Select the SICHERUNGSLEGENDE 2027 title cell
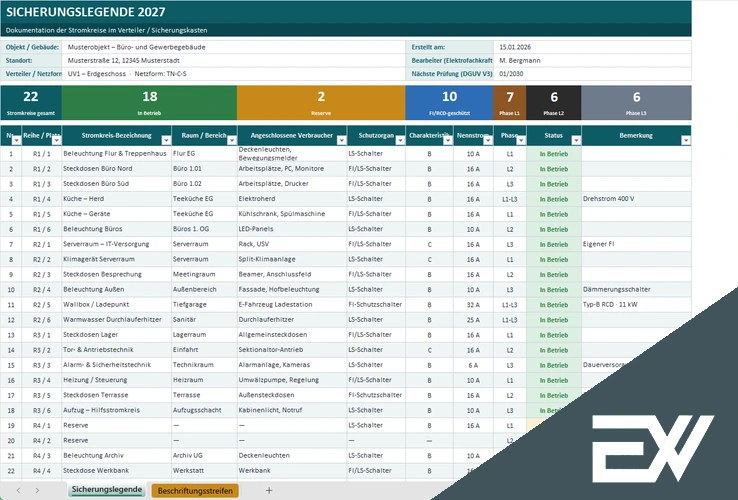738x500 pixels. tap(346, 12)
